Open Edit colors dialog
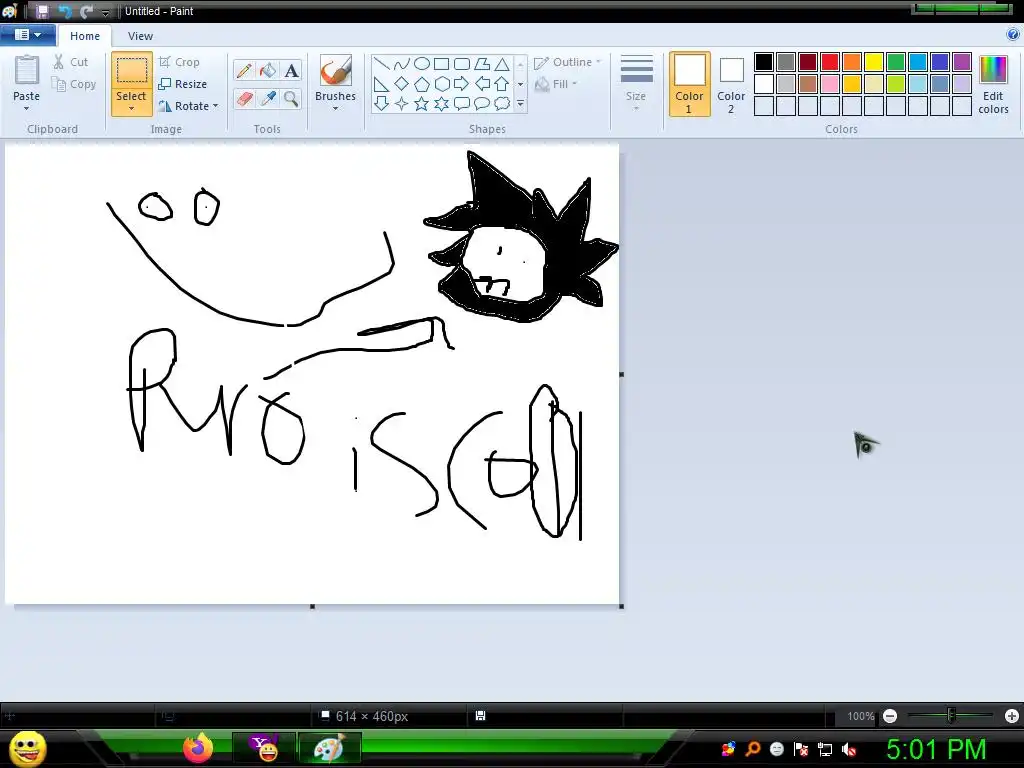The width and height of the screenshot is (1024, 768). (x=993, y=84)
